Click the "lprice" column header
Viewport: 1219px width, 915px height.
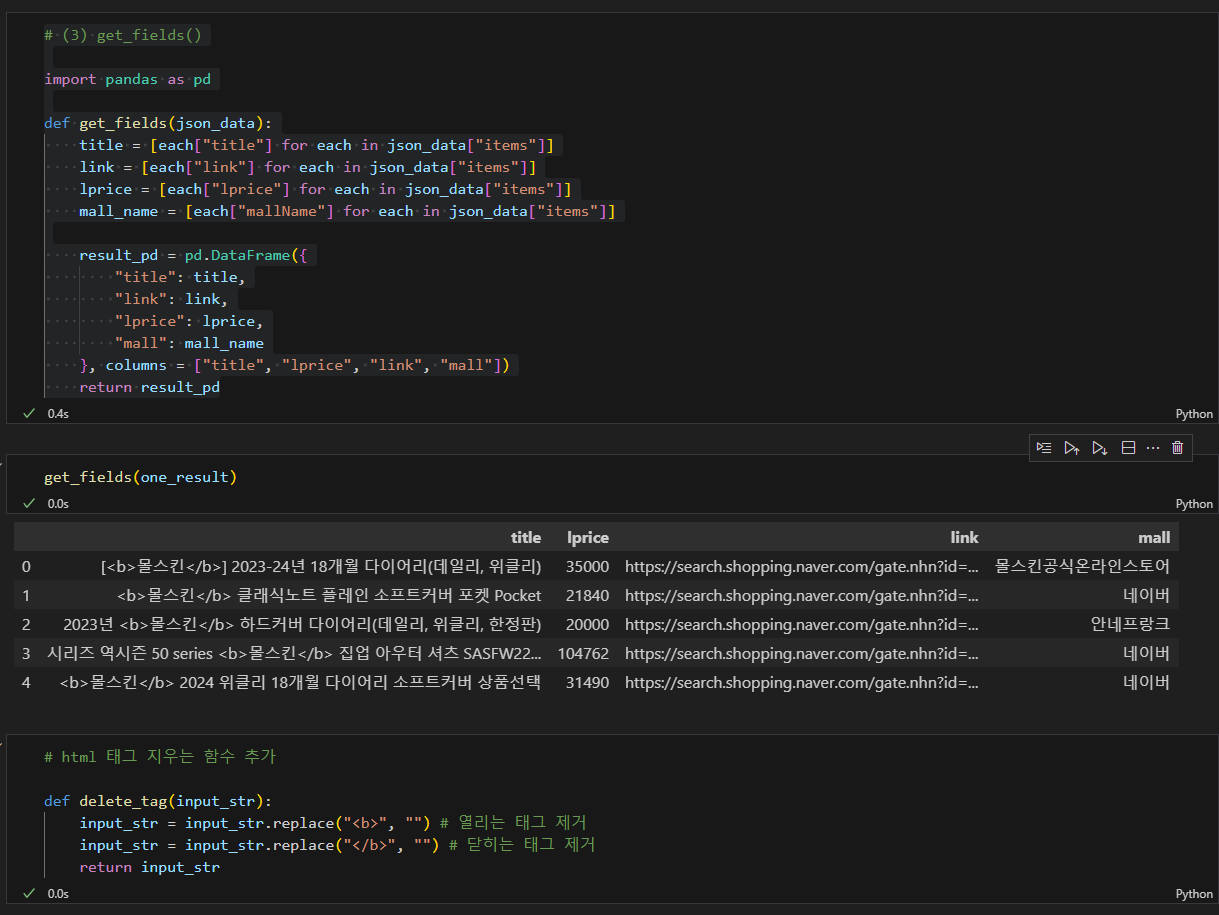pyautogui.click(x=587, y=537)
